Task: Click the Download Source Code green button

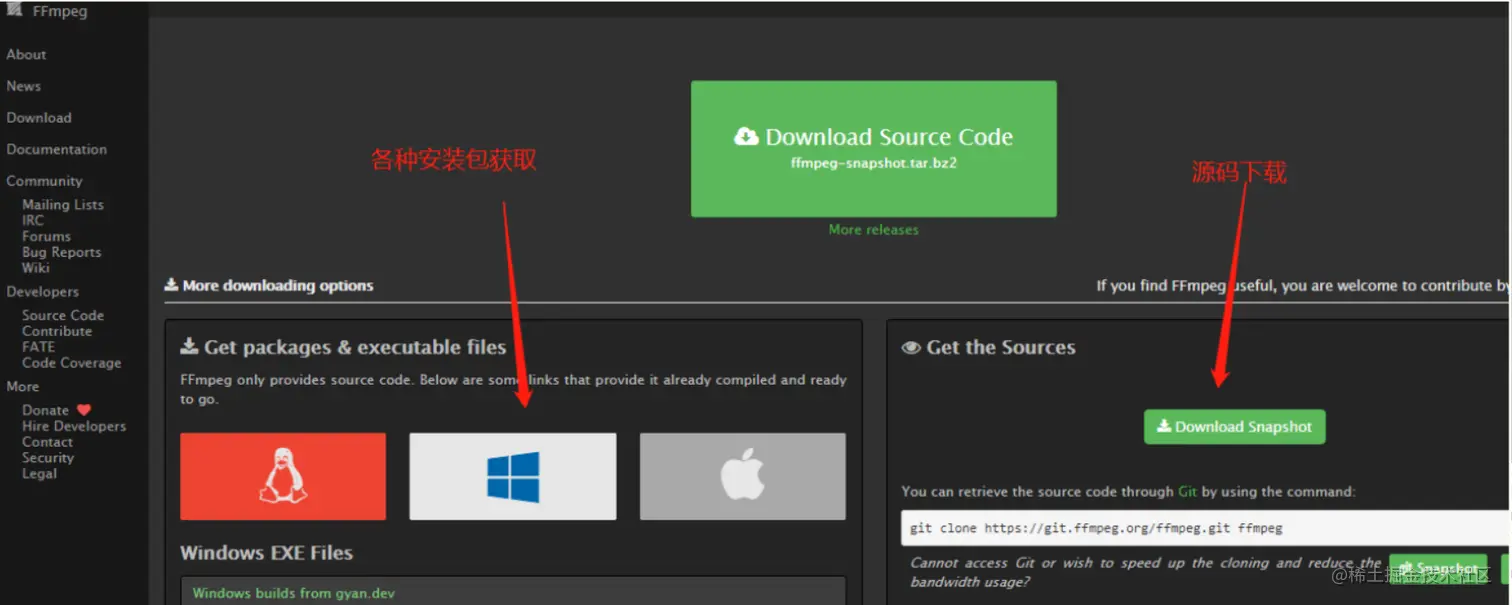Action: (x=874, y=149)
